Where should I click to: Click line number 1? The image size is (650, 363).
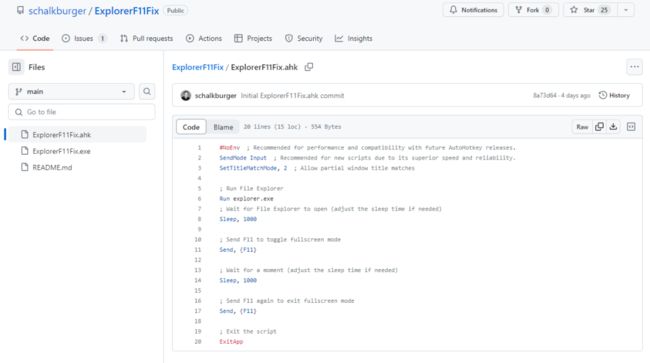pos(199,148)
